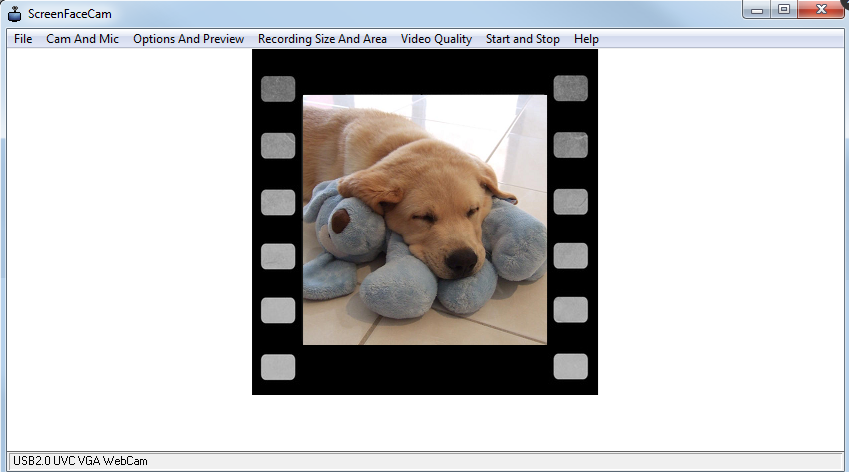
Task: Open the Video Quality menu
Action: (x=436, y=39)
